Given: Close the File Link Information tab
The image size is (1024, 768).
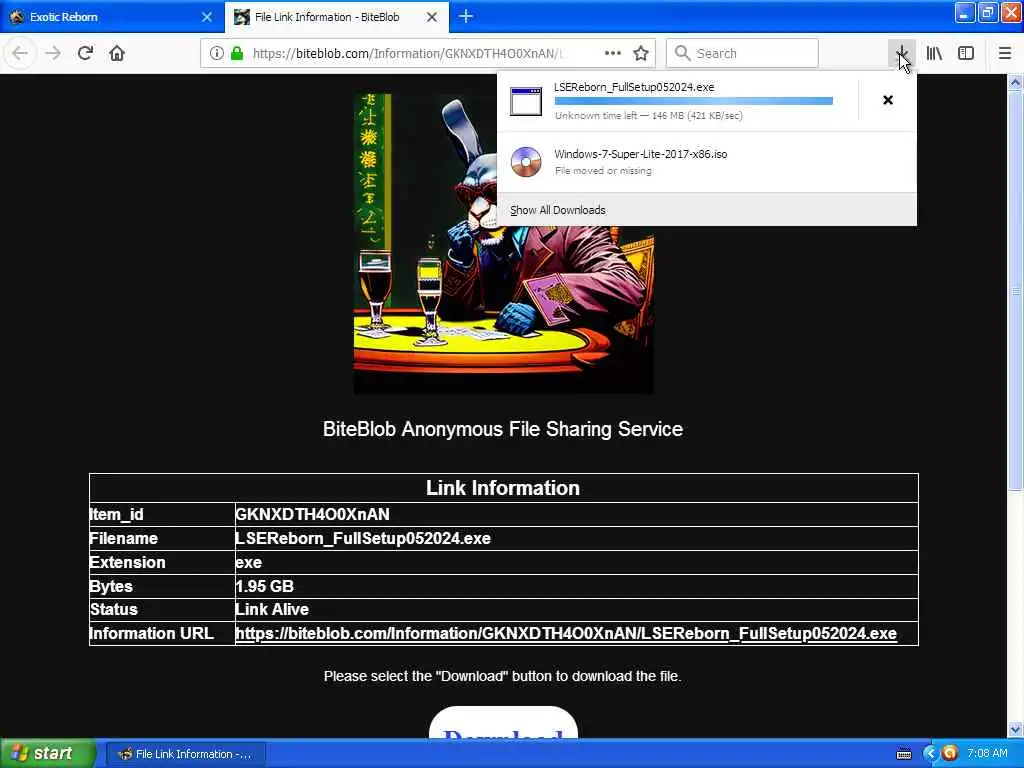Looking at the screenshot, I should [432, 17].
